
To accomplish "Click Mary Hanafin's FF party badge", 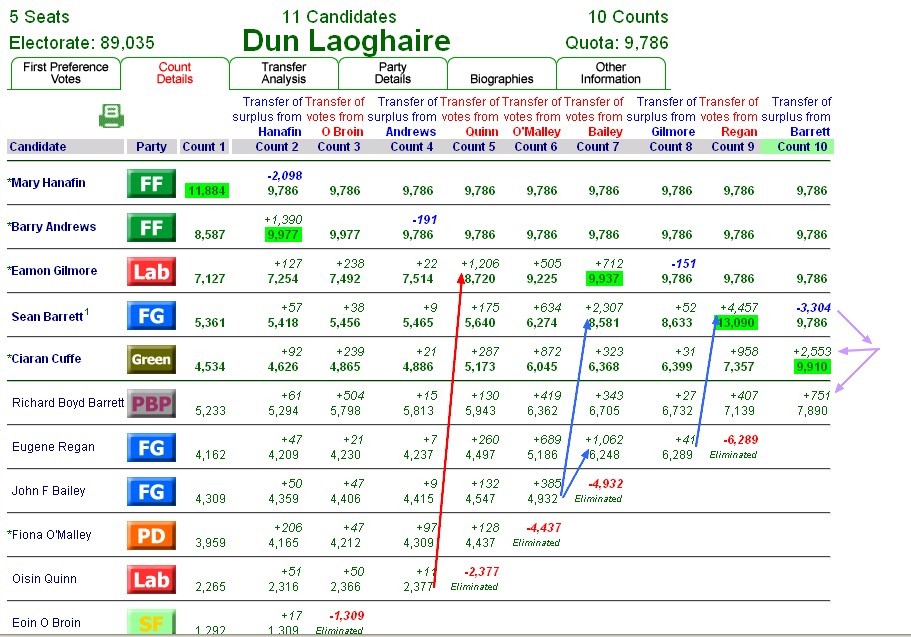I will (151, 184).
